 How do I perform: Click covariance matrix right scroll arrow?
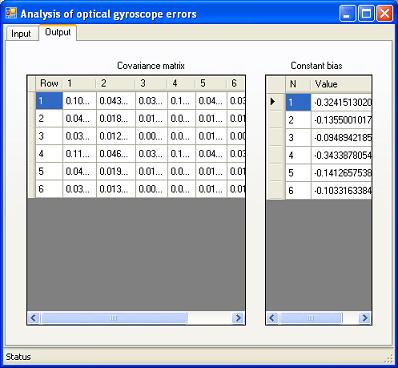[238, 318]
